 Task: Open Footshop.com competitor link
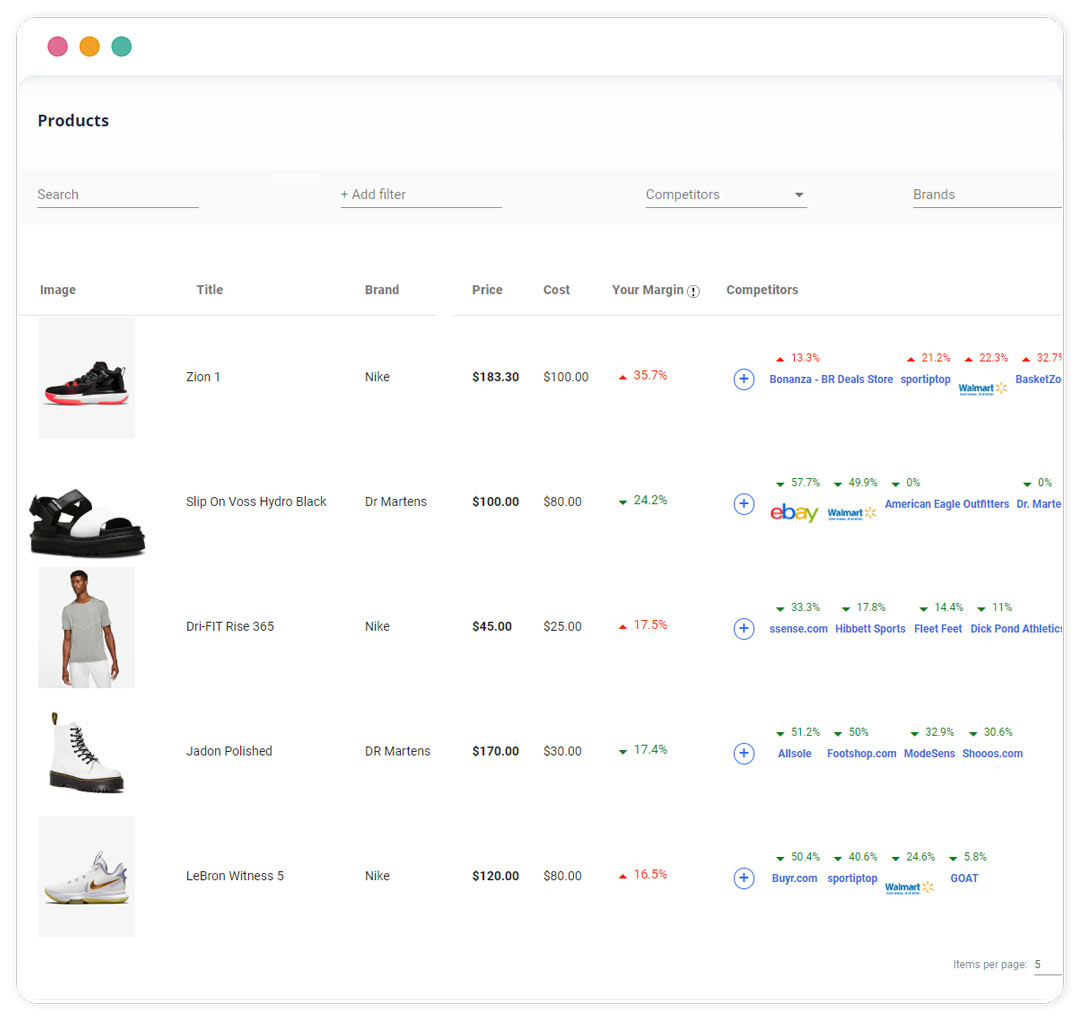pos(861,753)
